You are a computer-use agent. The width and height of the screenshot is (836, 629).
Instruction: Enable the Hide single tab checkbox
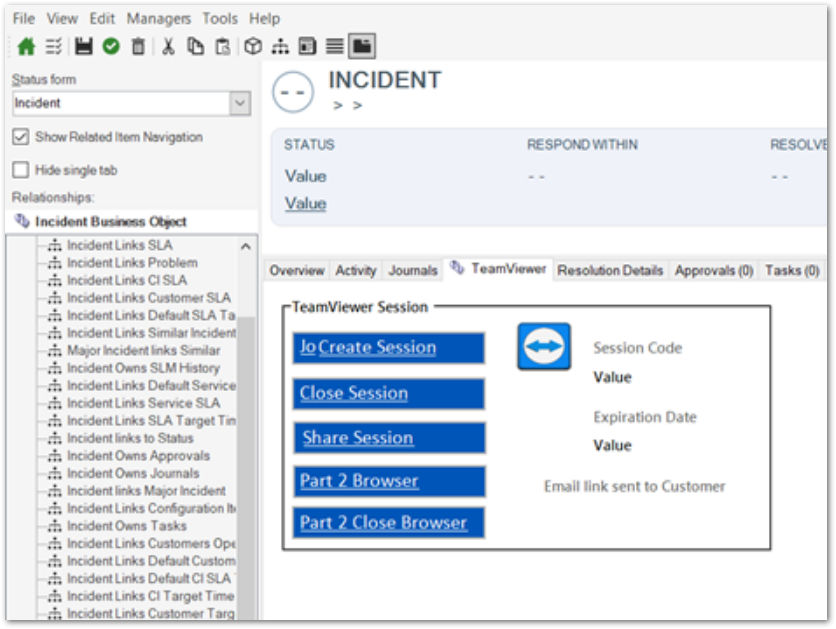click(x=21, y=170)
